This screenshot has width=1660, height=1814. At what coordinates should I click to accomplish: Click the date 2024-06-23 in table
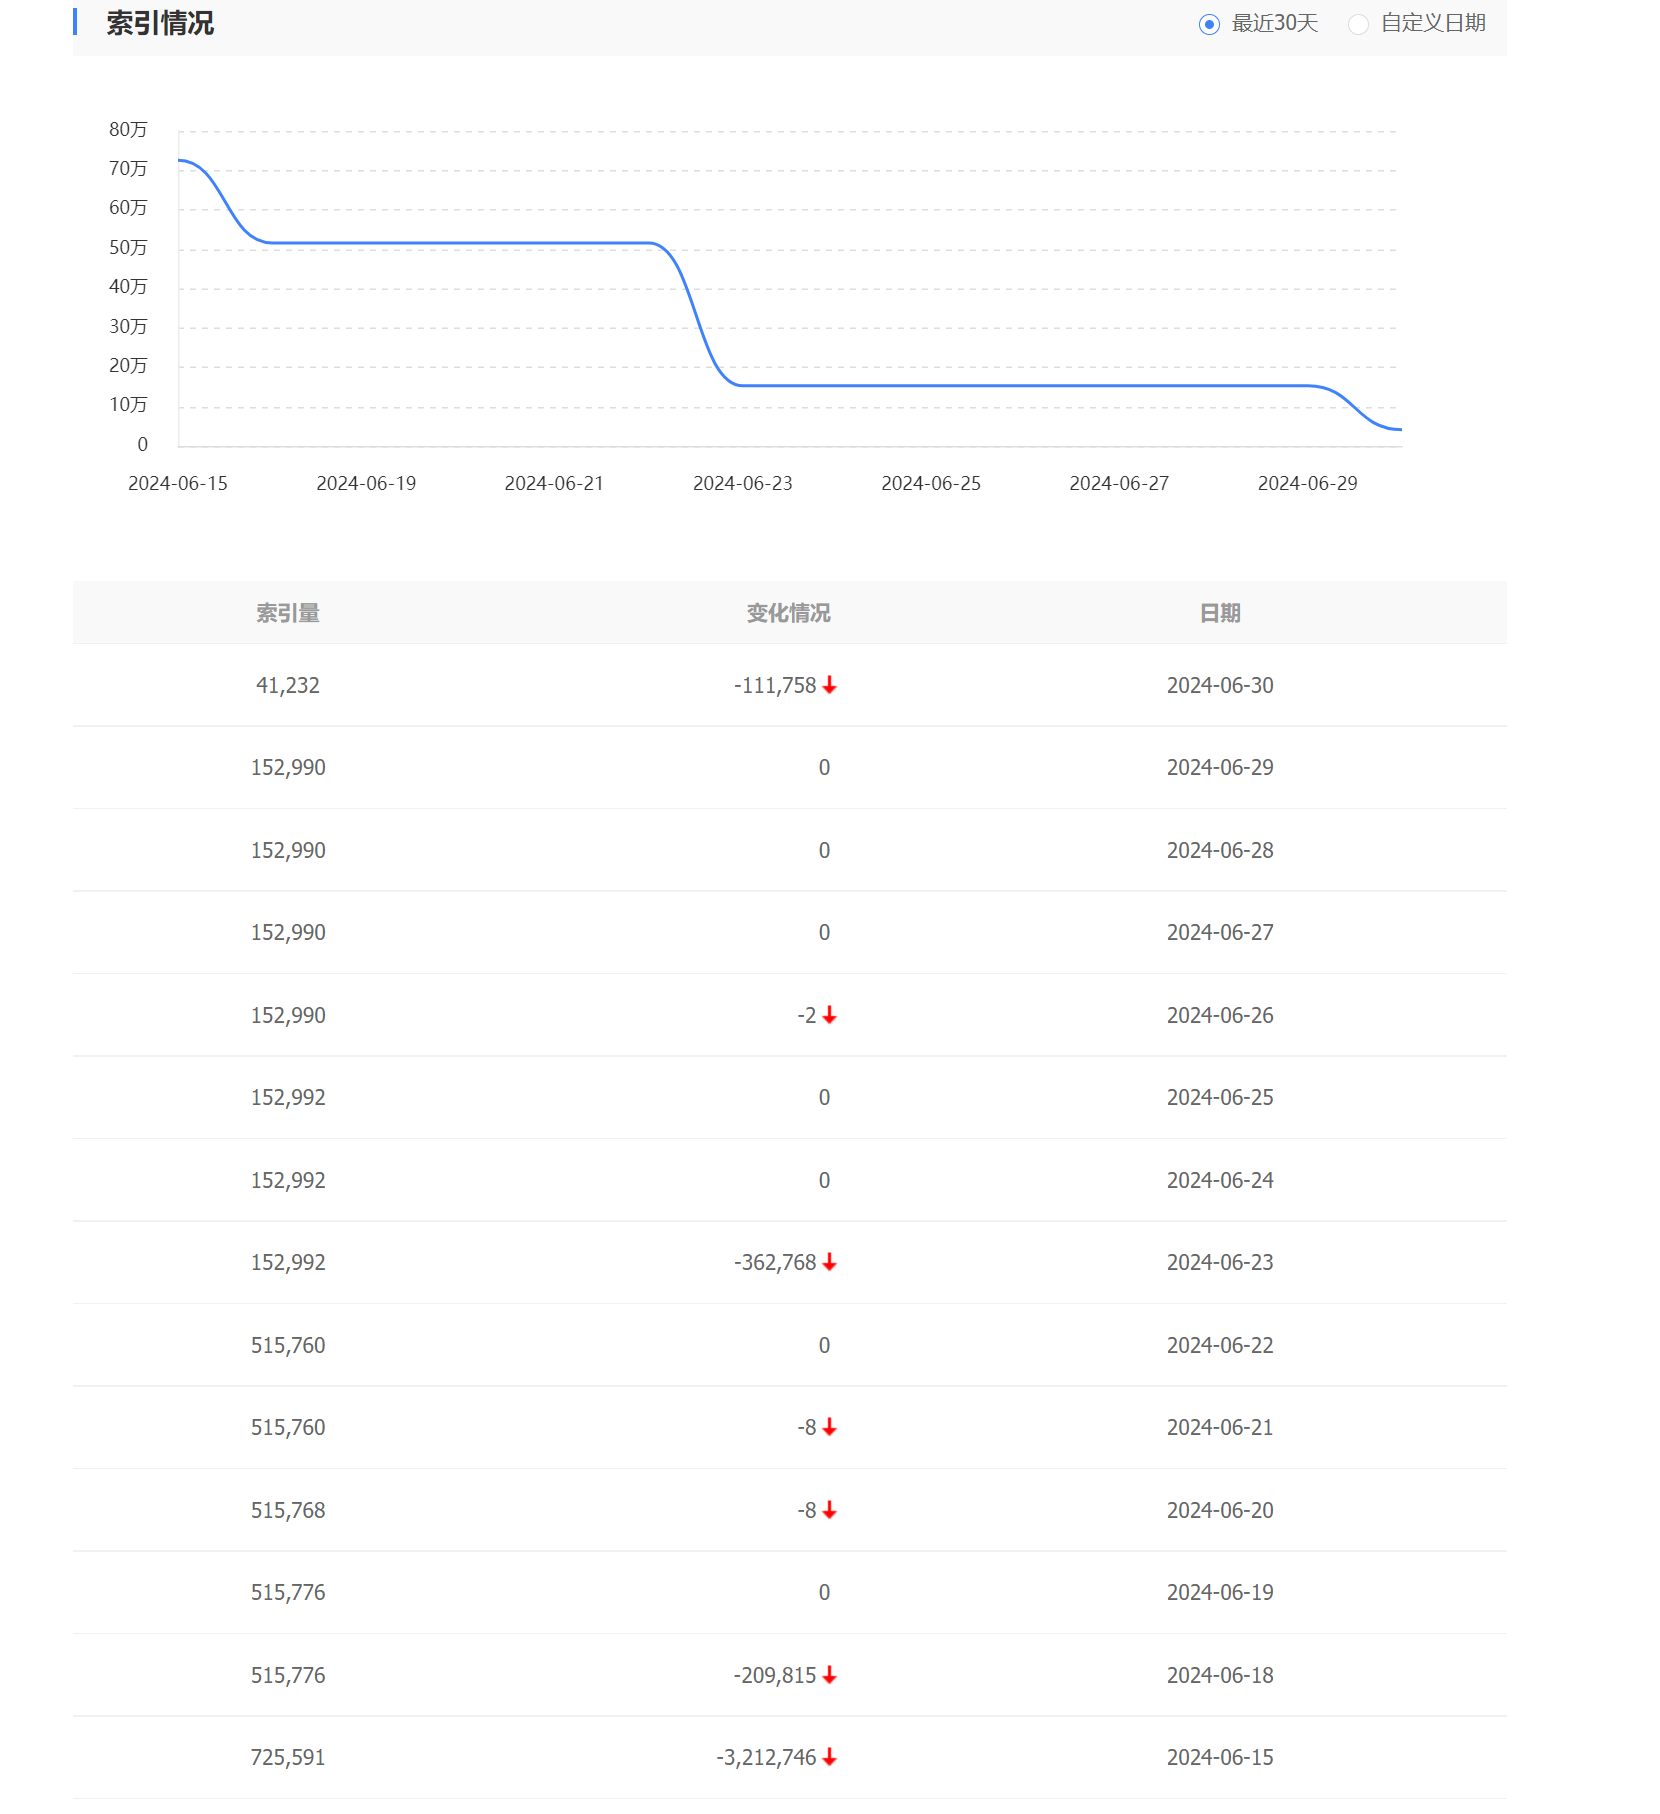tap(1220, 1262)
